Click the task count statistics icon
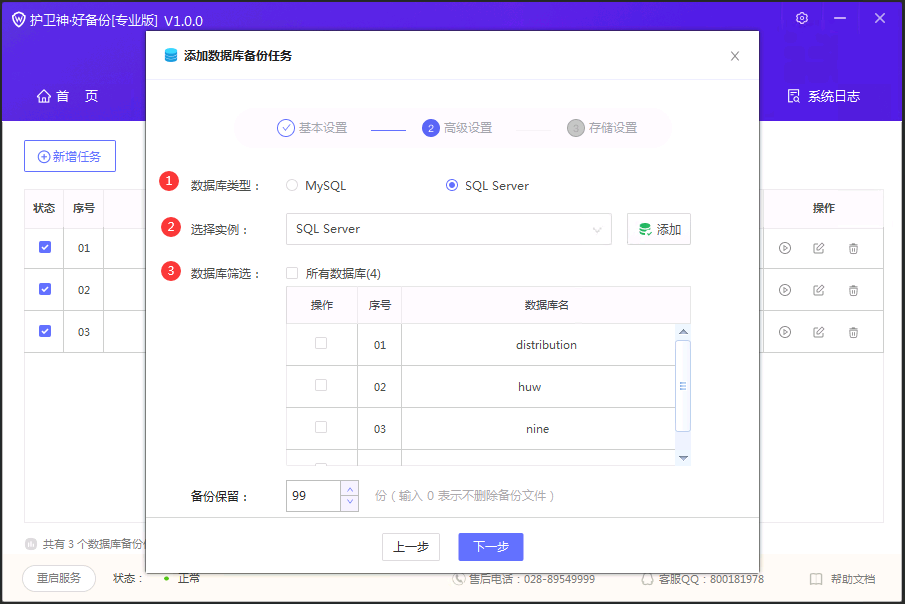Screen dimensions: 905x604 coord(31,544)
